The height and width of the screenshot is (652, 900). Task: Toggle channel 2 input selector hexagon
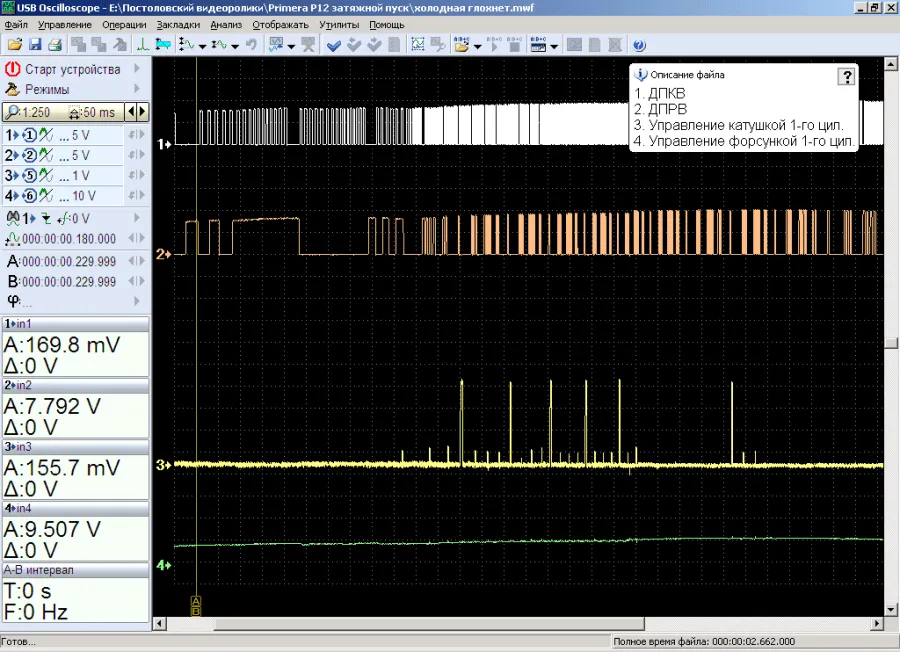pos(29,156)
